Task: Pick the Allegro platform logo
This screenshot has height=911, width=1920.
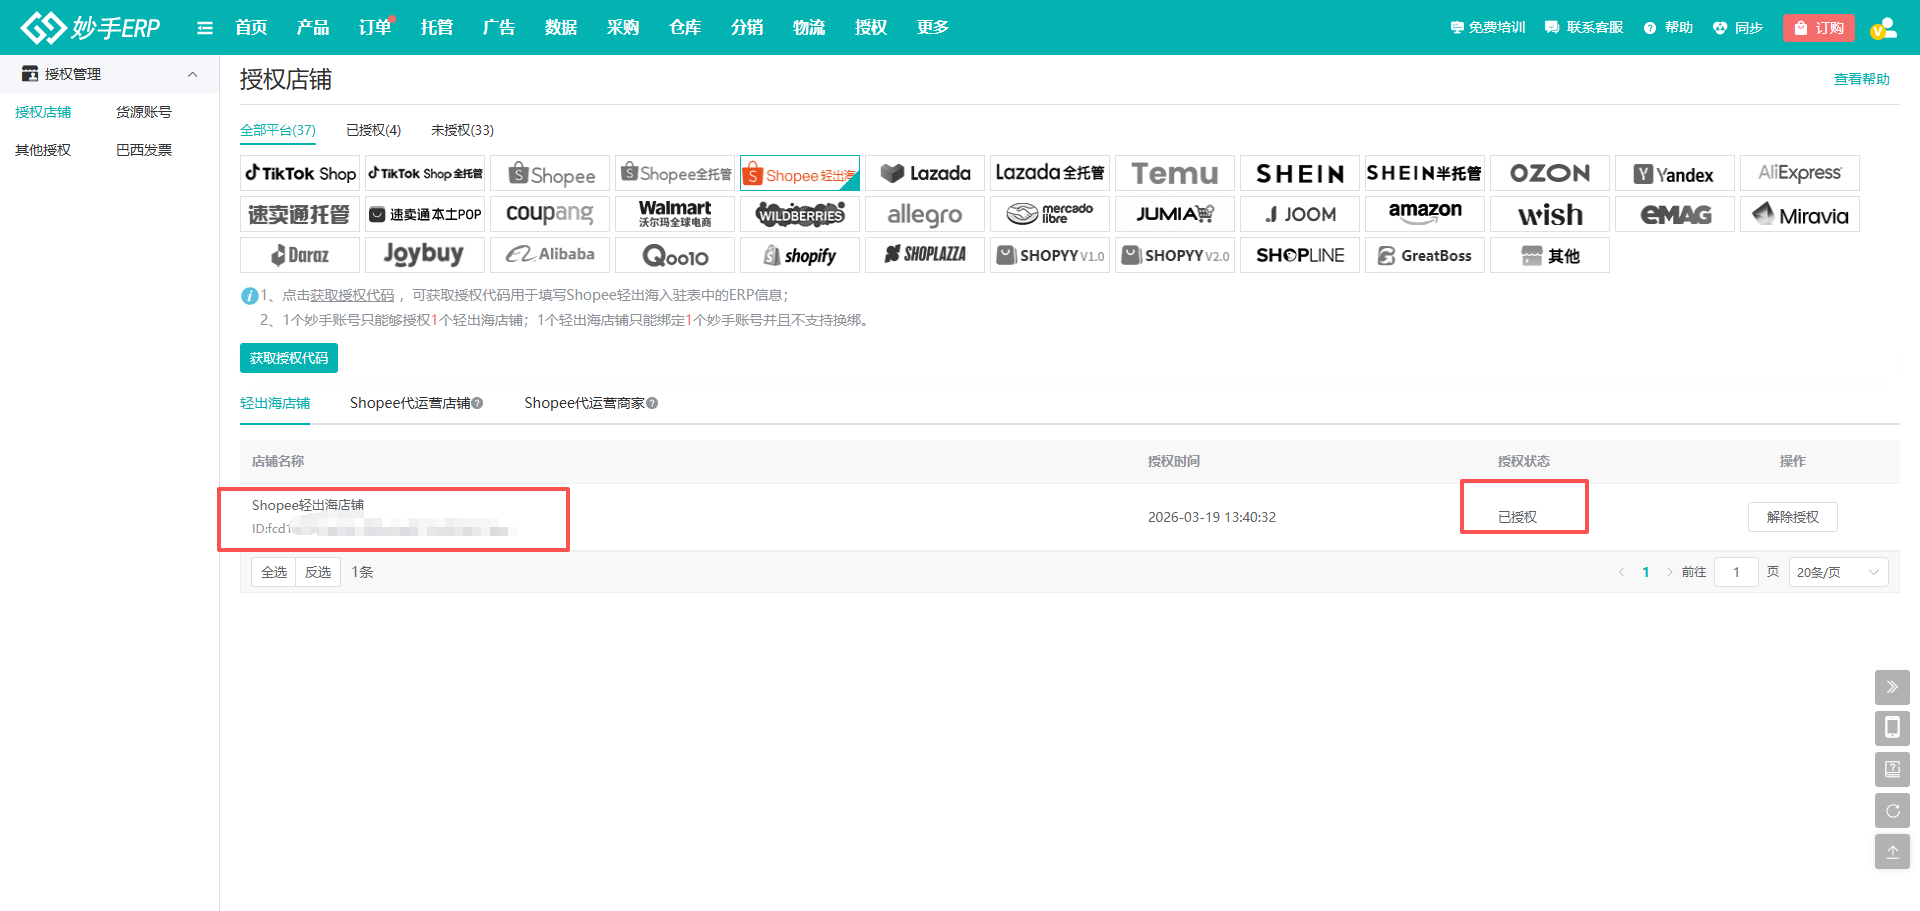Action: point(925,214)
